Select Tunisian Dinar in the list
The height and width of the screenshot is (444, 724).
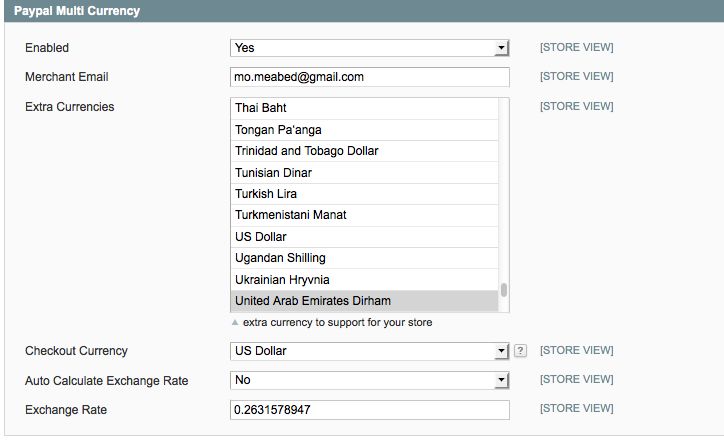pyautogui.click(x=364, y=173)
